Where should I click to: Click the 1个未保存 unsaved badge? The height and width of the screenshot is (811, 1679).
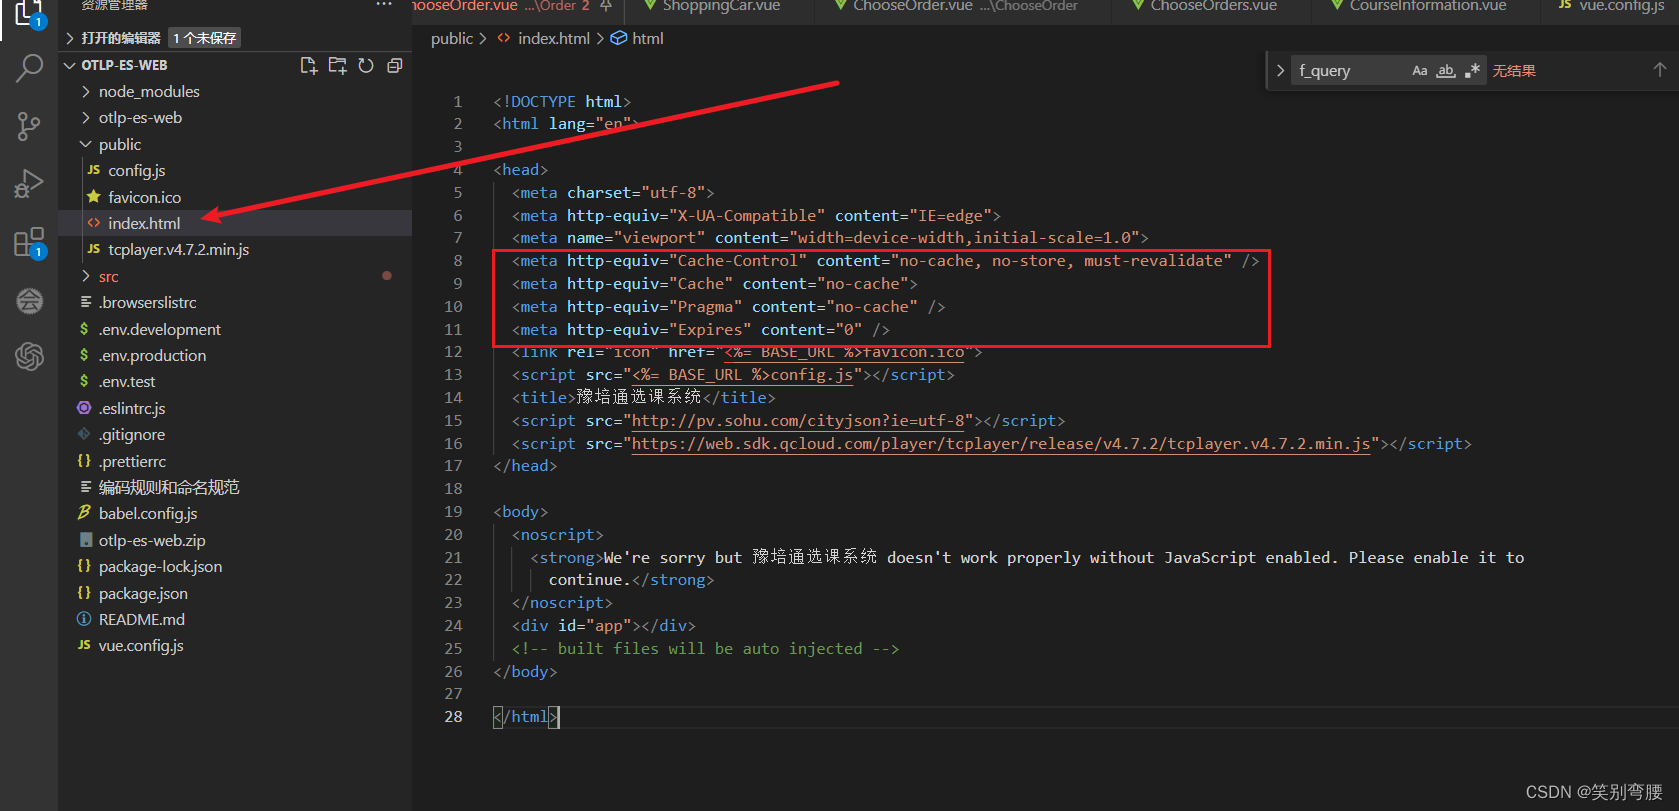(x=204, y=38)
